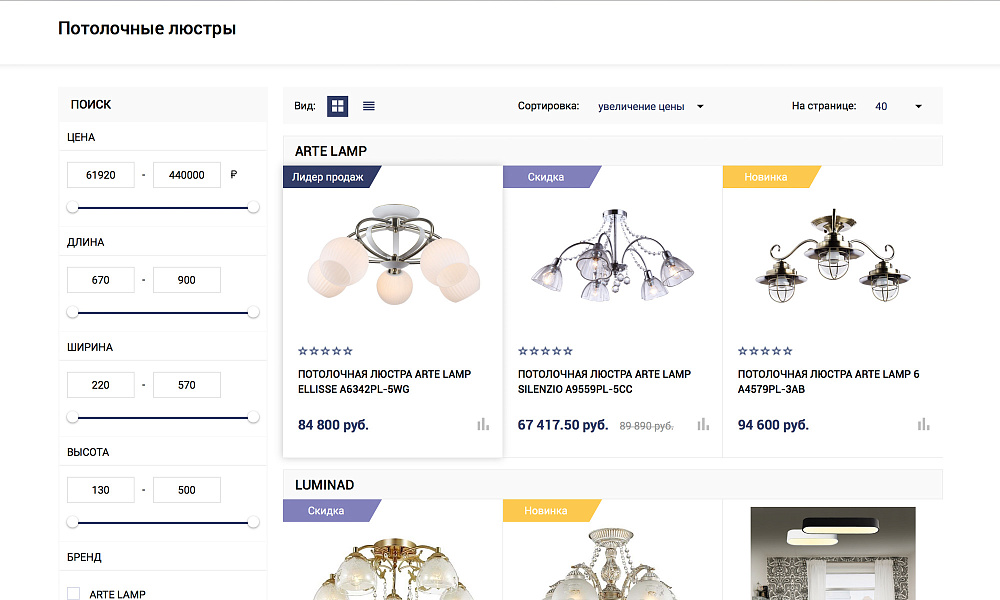Image resolution: width=1000 pixels, height=600 pixels.
Task: Open the sorting dropdown showing увеличение цены
Action: coord(650,105)
